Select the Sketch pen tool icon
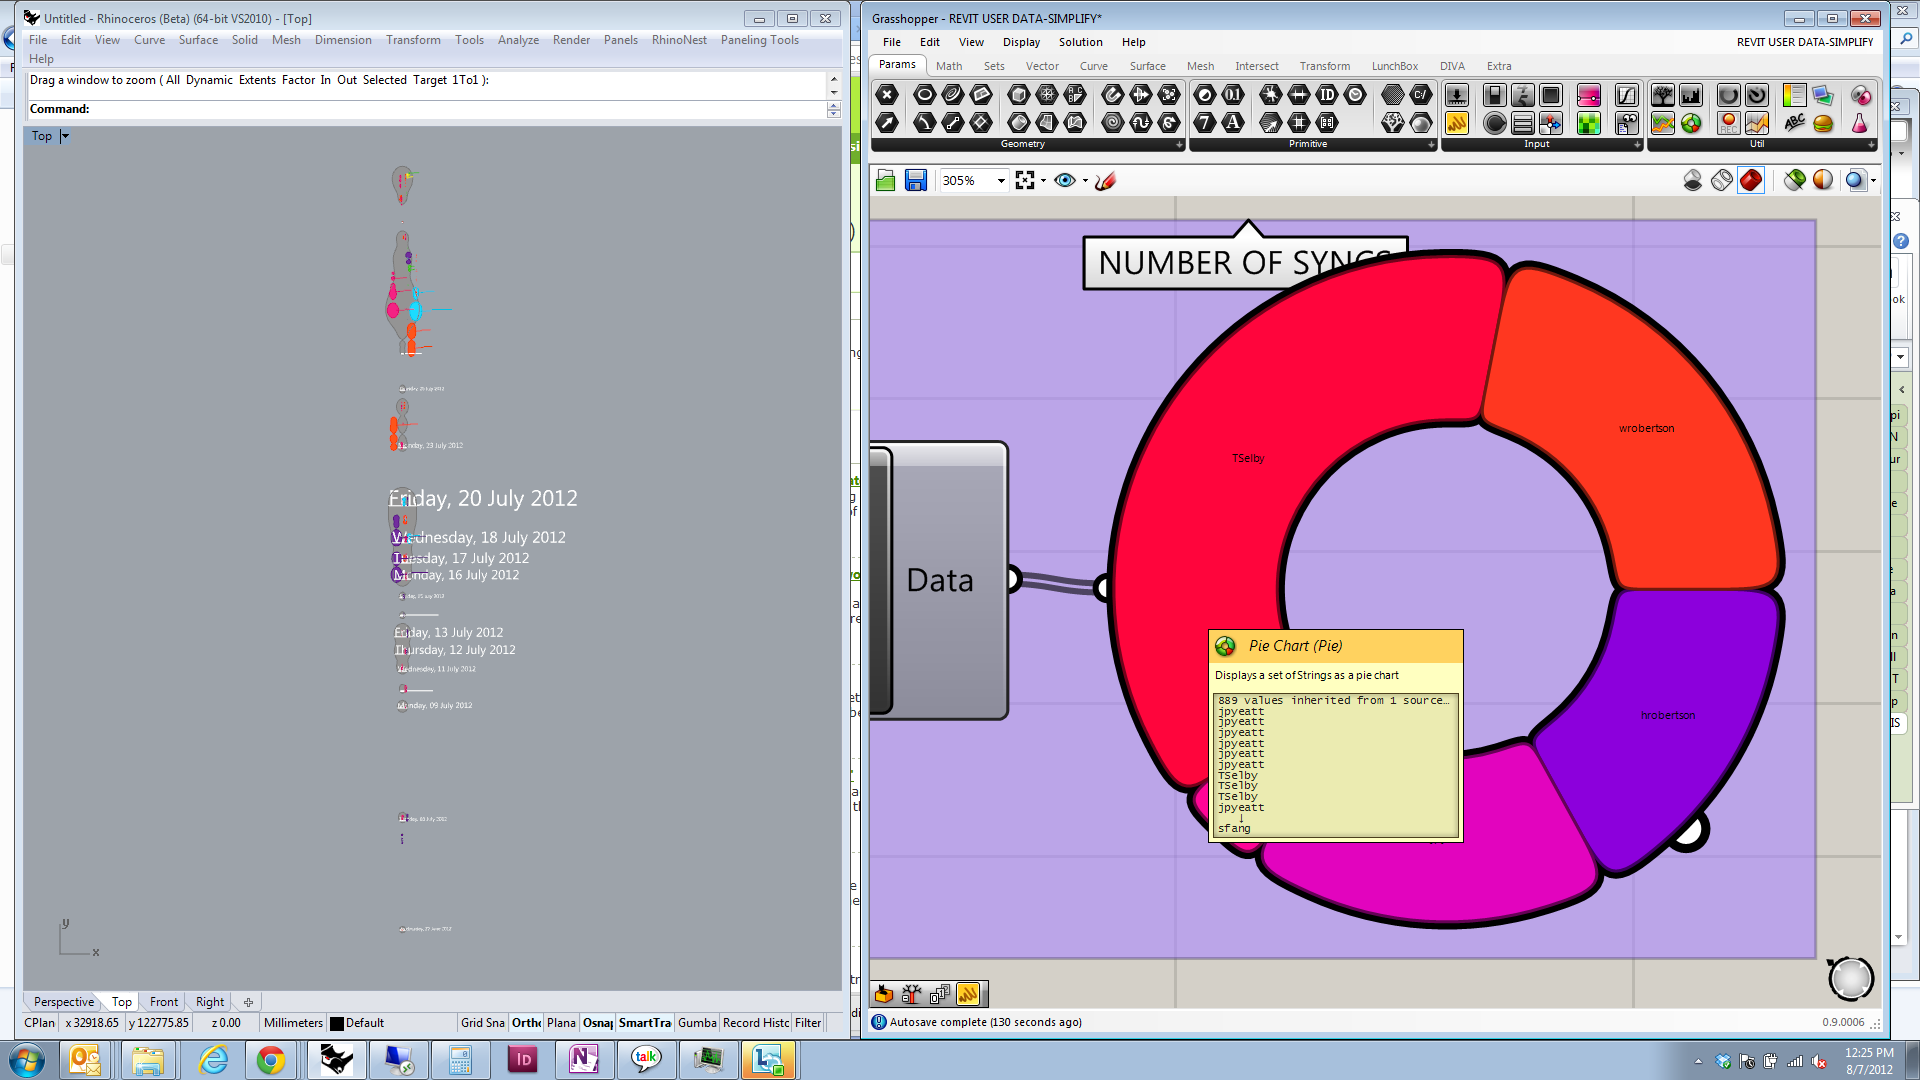1920x1080 pixels. click(1105, 181)
